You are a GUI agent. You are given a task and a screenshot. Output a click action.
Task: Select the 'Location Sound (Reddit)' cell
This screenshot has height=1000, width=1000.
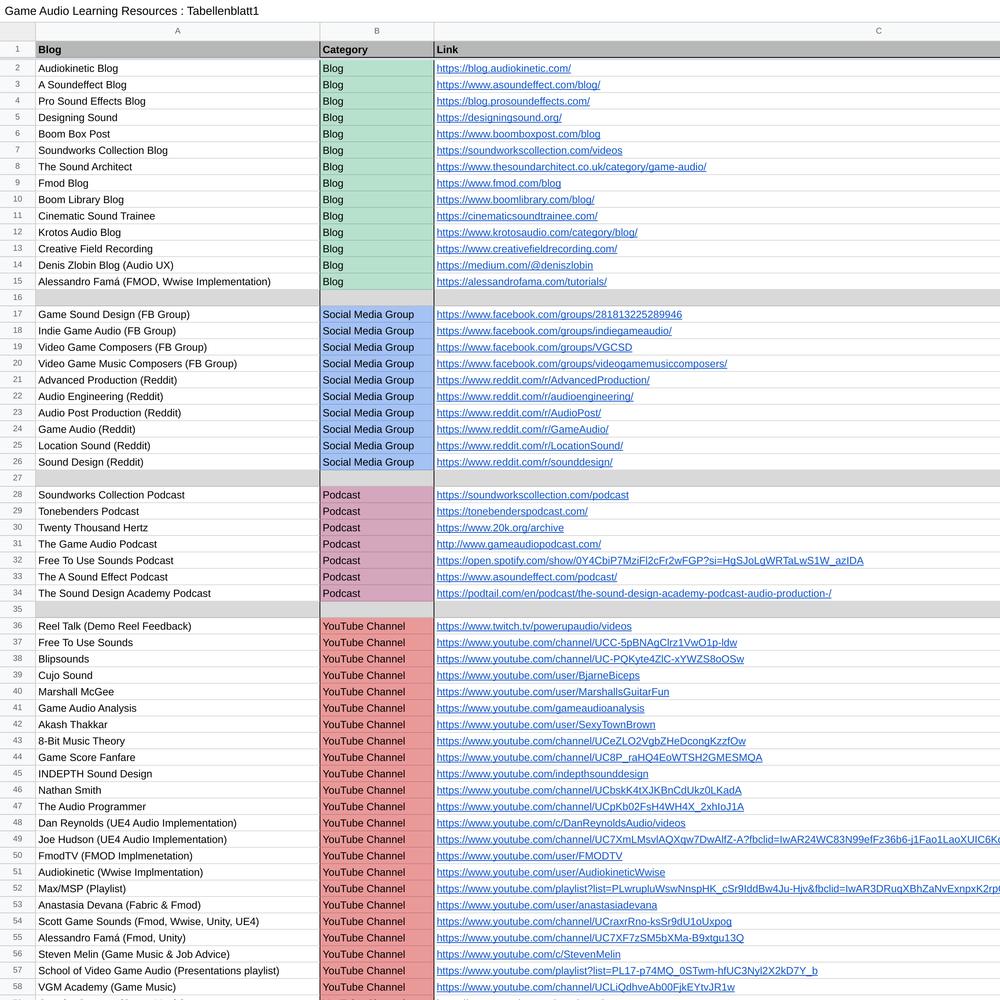click(177, 446)
